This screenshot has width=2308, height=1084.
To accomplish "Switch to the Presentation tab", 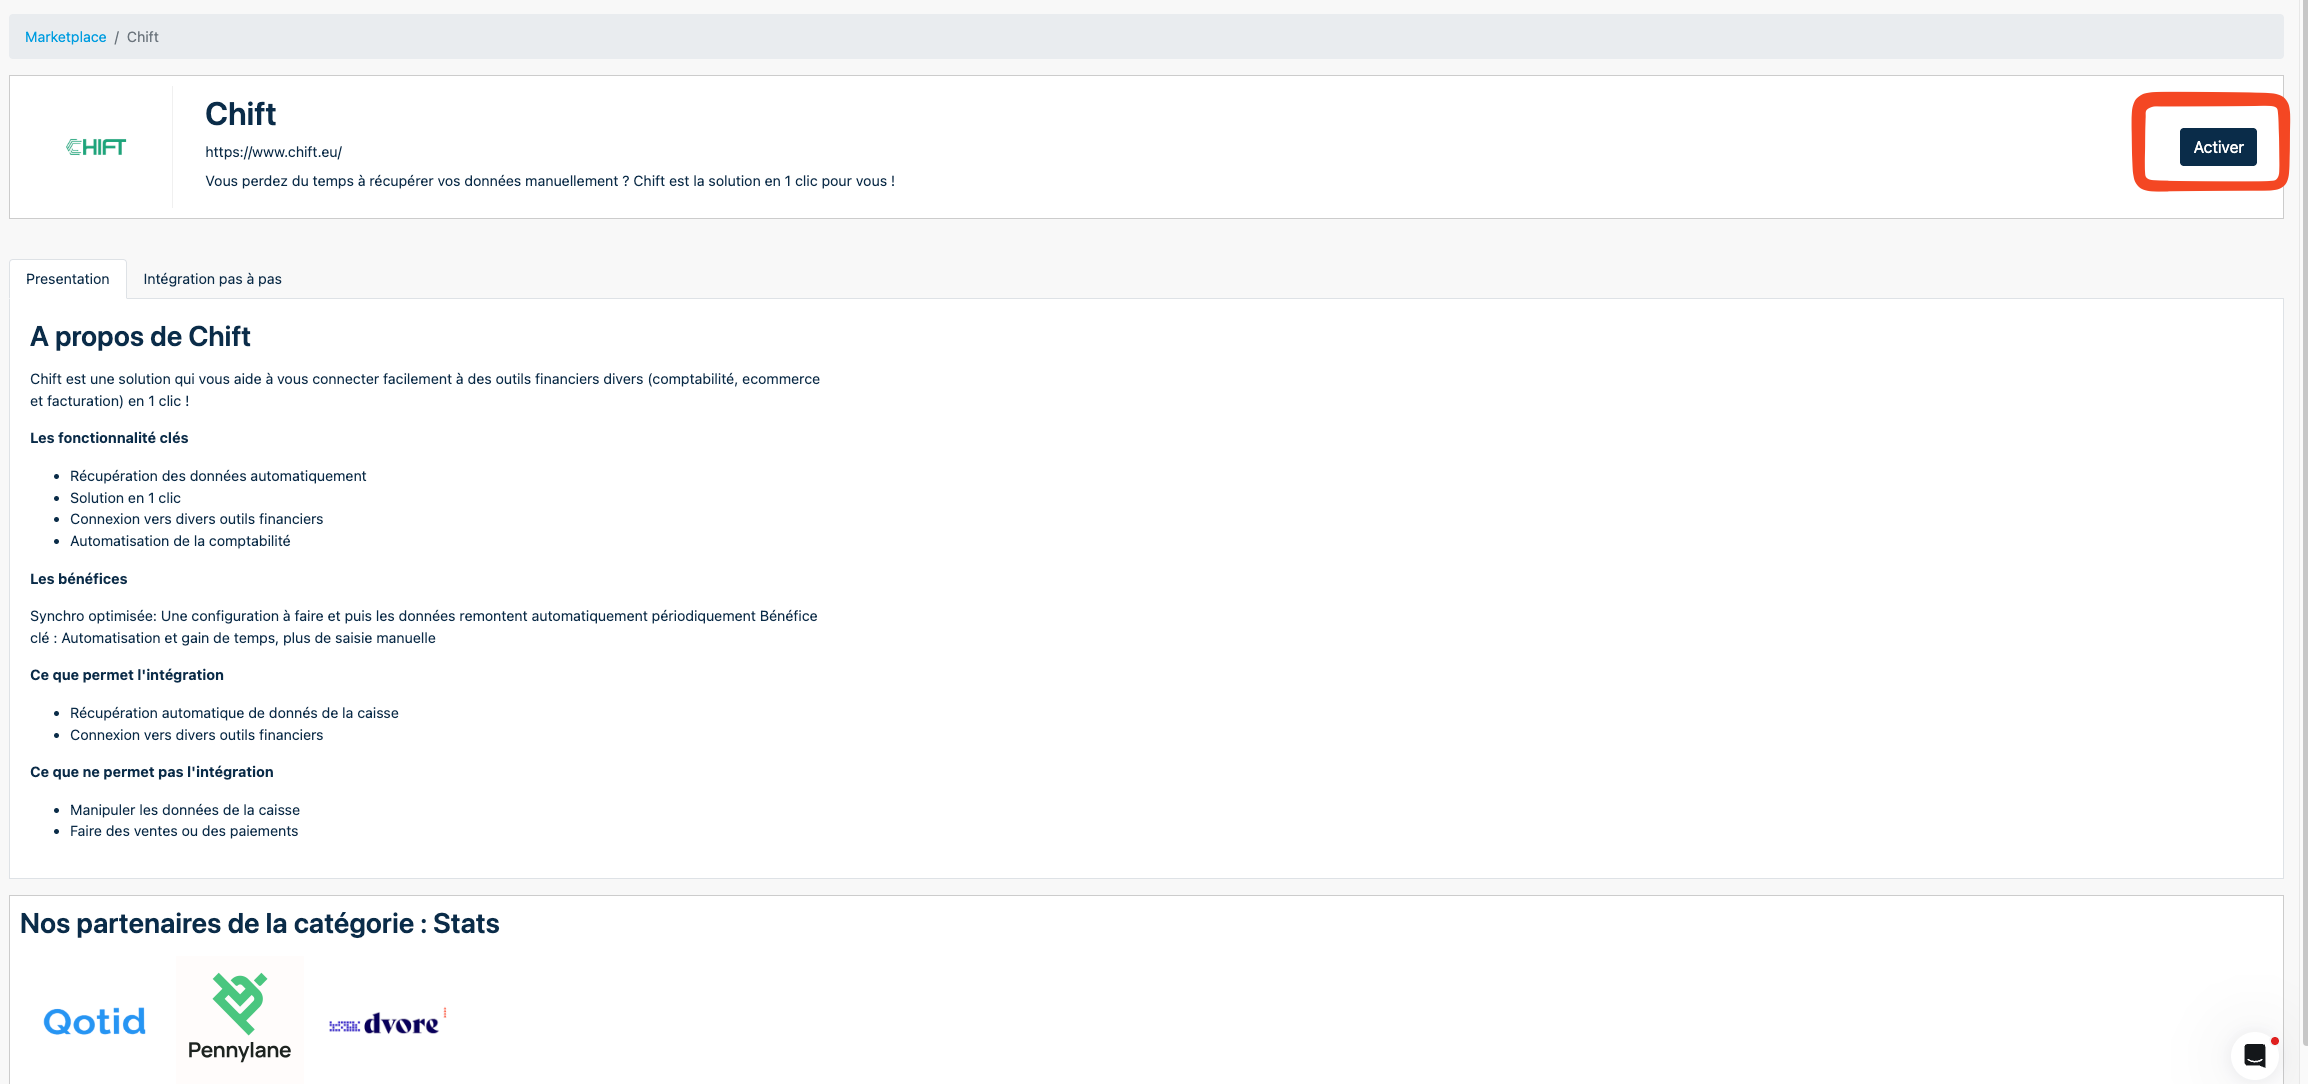I will [x=68, y=279].
